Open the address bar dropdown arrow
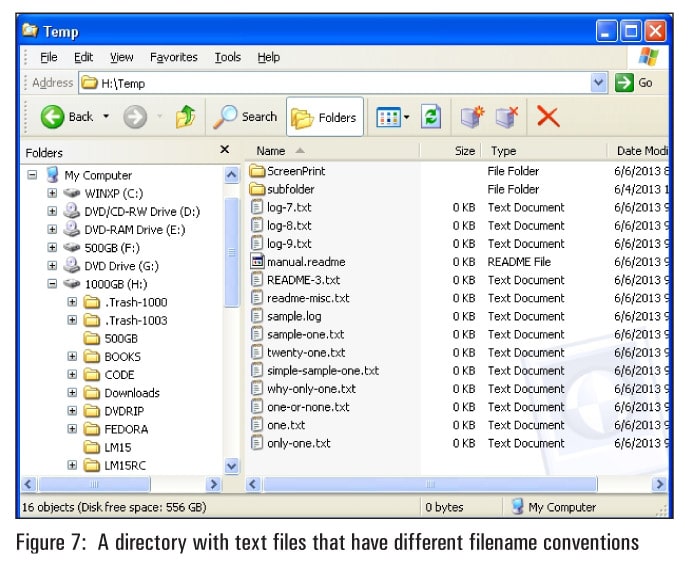 (599, 83)
